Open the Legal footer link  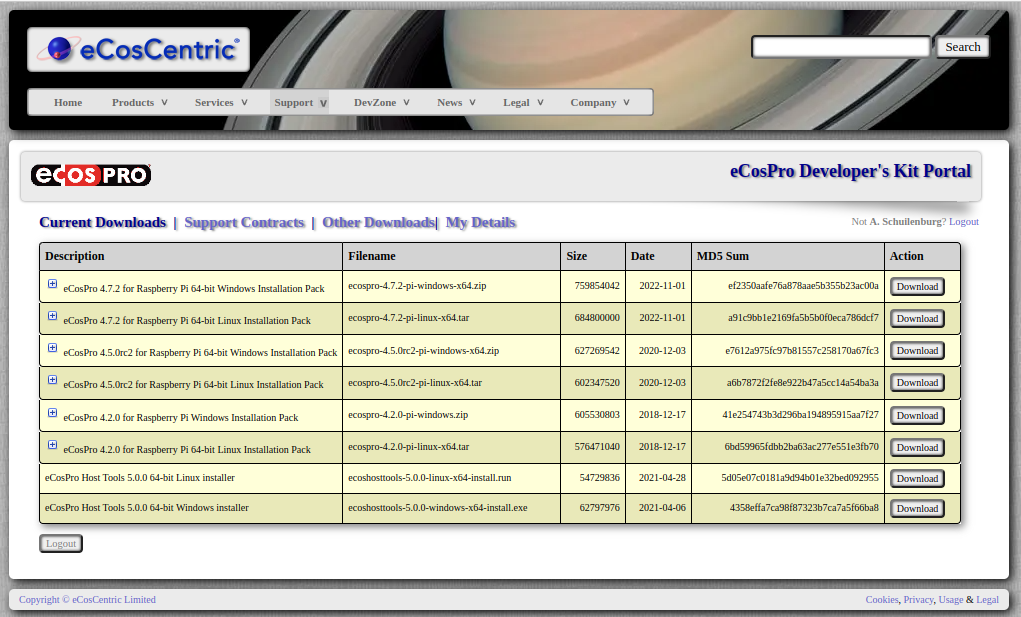987,599
